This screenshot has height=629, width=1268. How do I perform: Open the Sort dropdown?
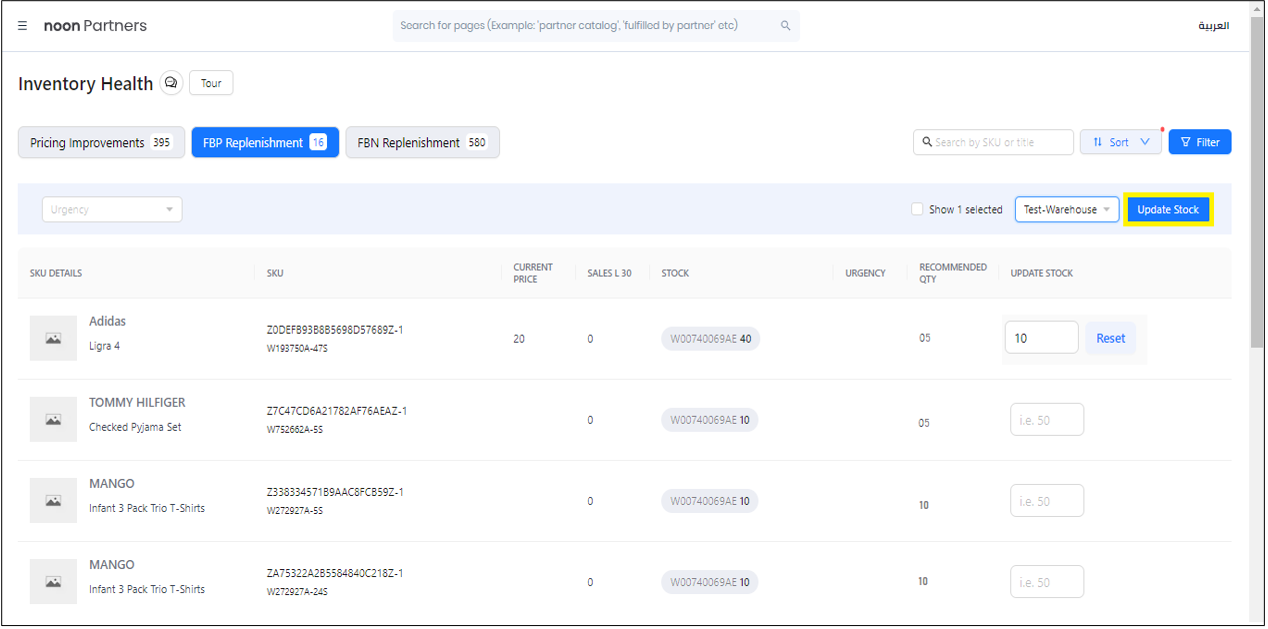1120,142
